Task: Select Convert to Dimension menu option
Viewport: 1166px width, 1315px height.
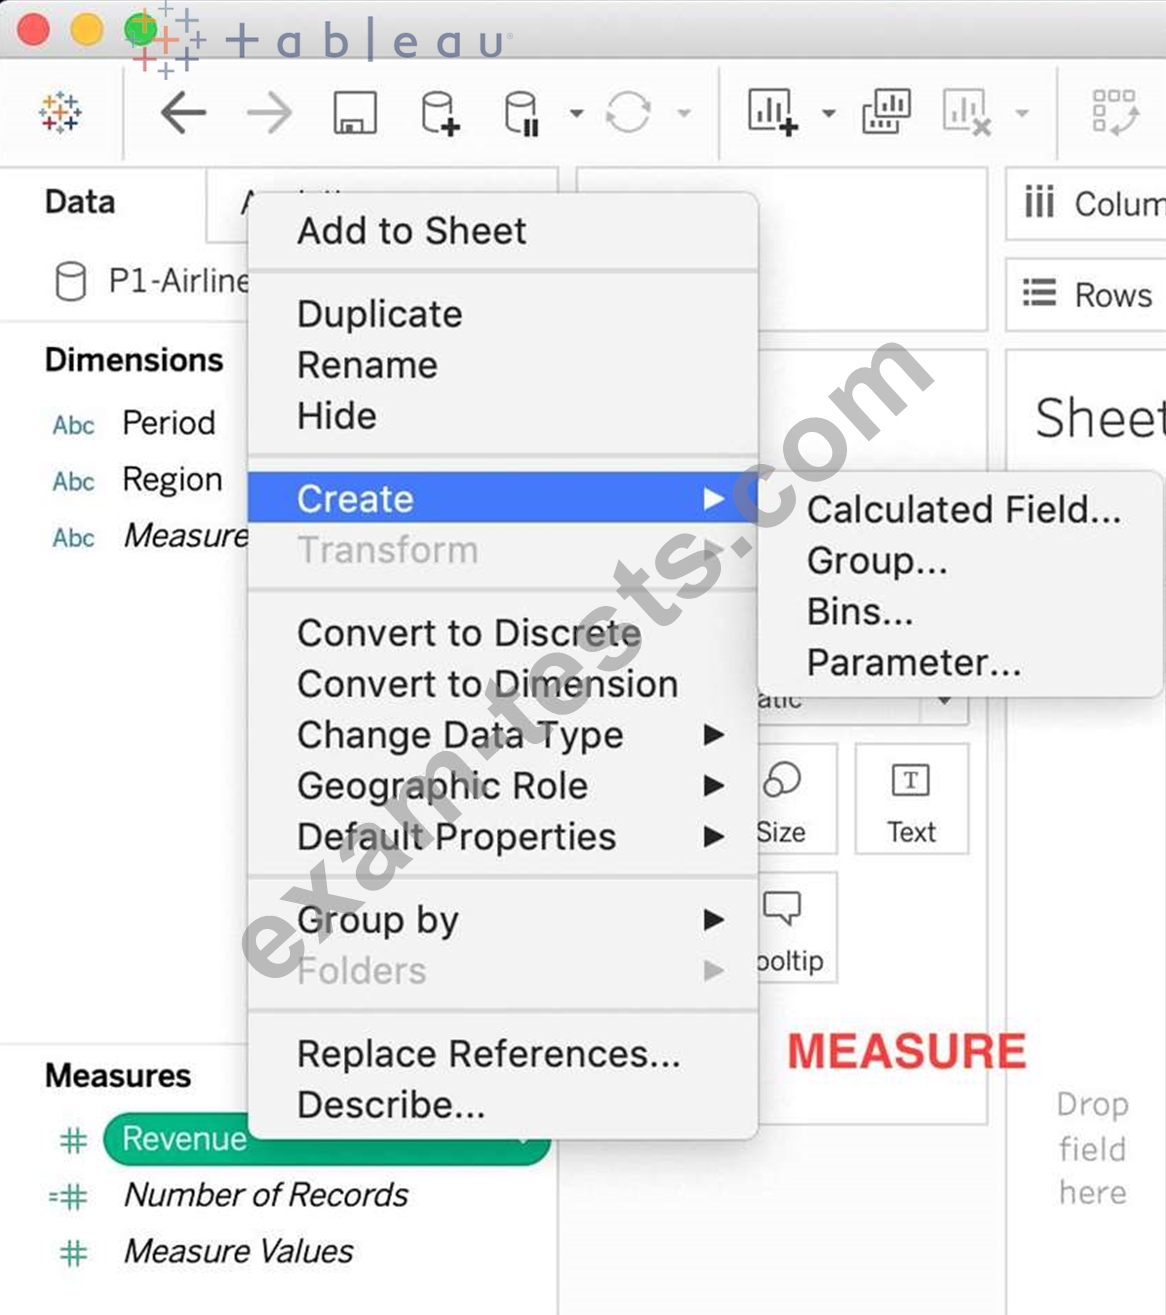Action: (x=487, y=684)
